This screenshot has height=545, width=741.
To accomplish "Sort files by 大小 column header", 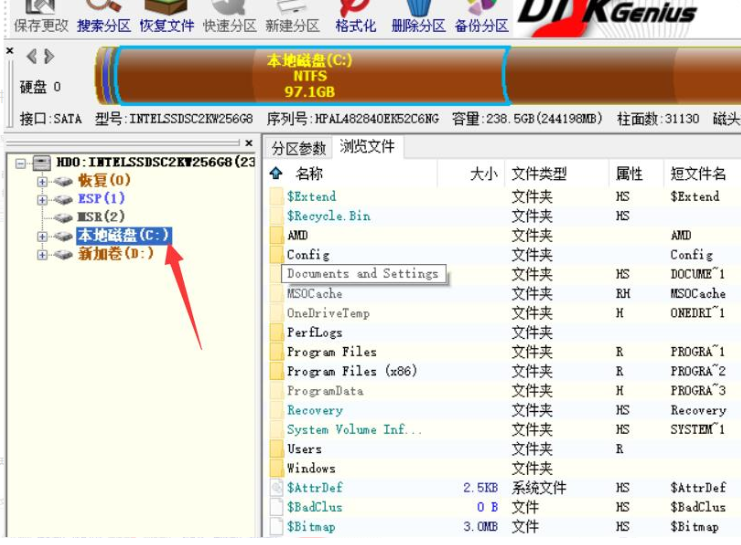I will 483,174.
